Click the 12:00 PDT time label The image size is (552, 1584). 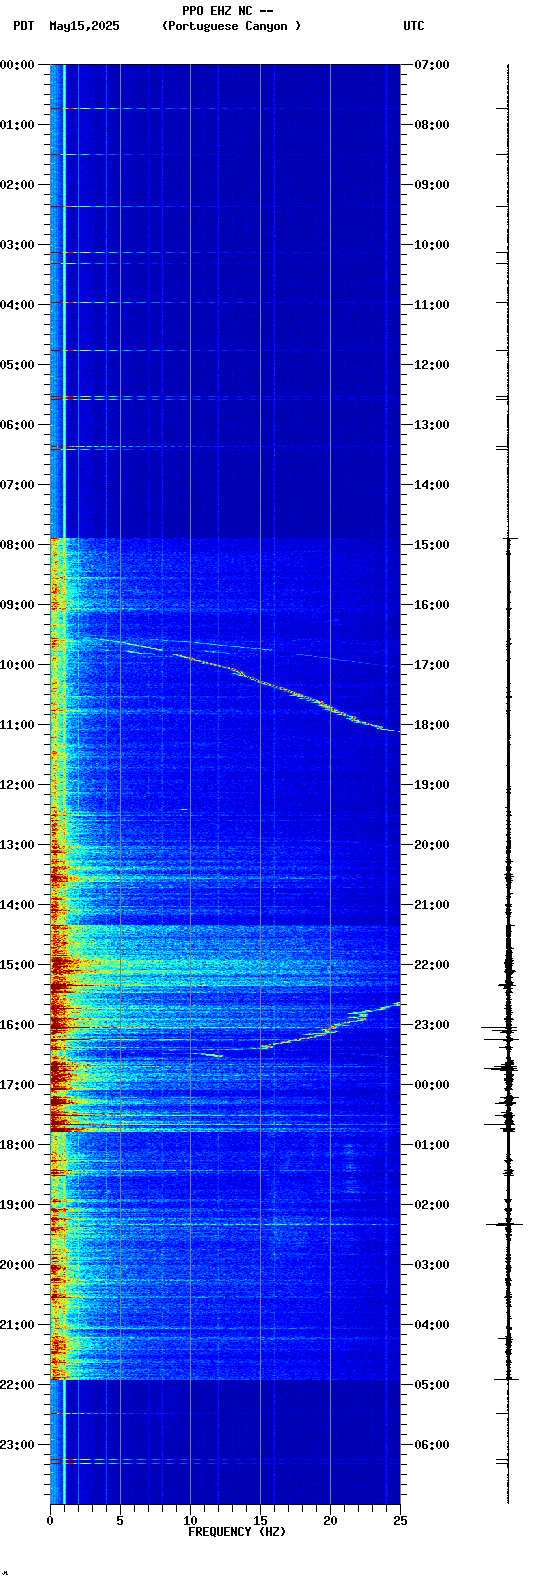point(17,785)
